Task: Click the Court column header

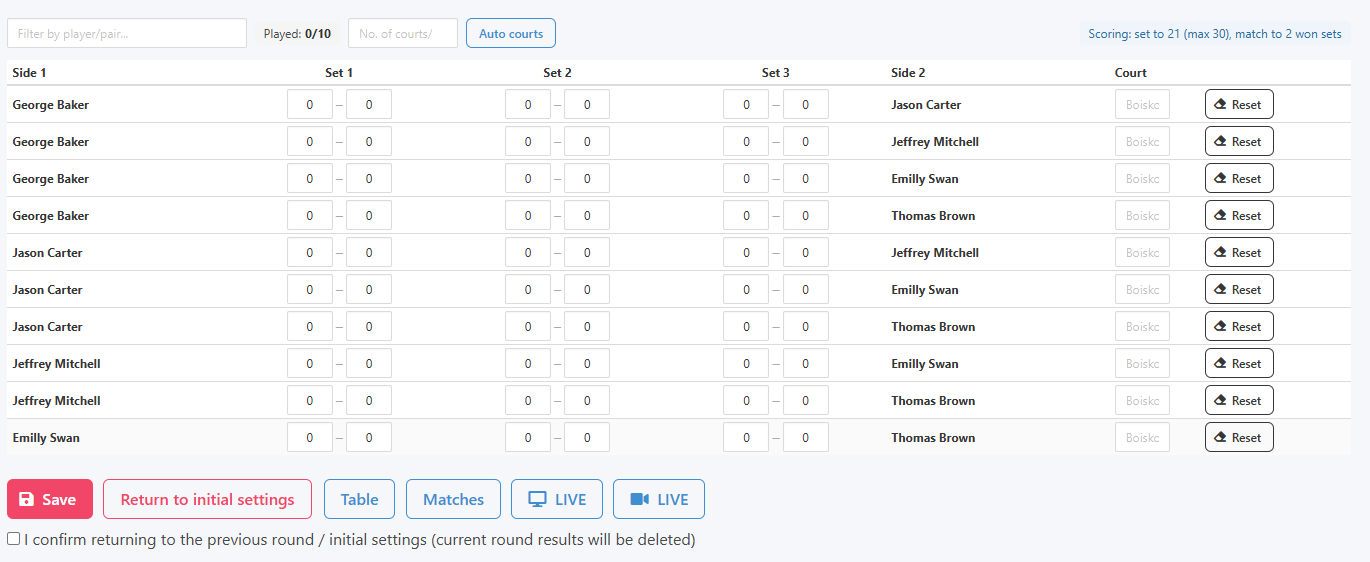Action: point(1131,73)
